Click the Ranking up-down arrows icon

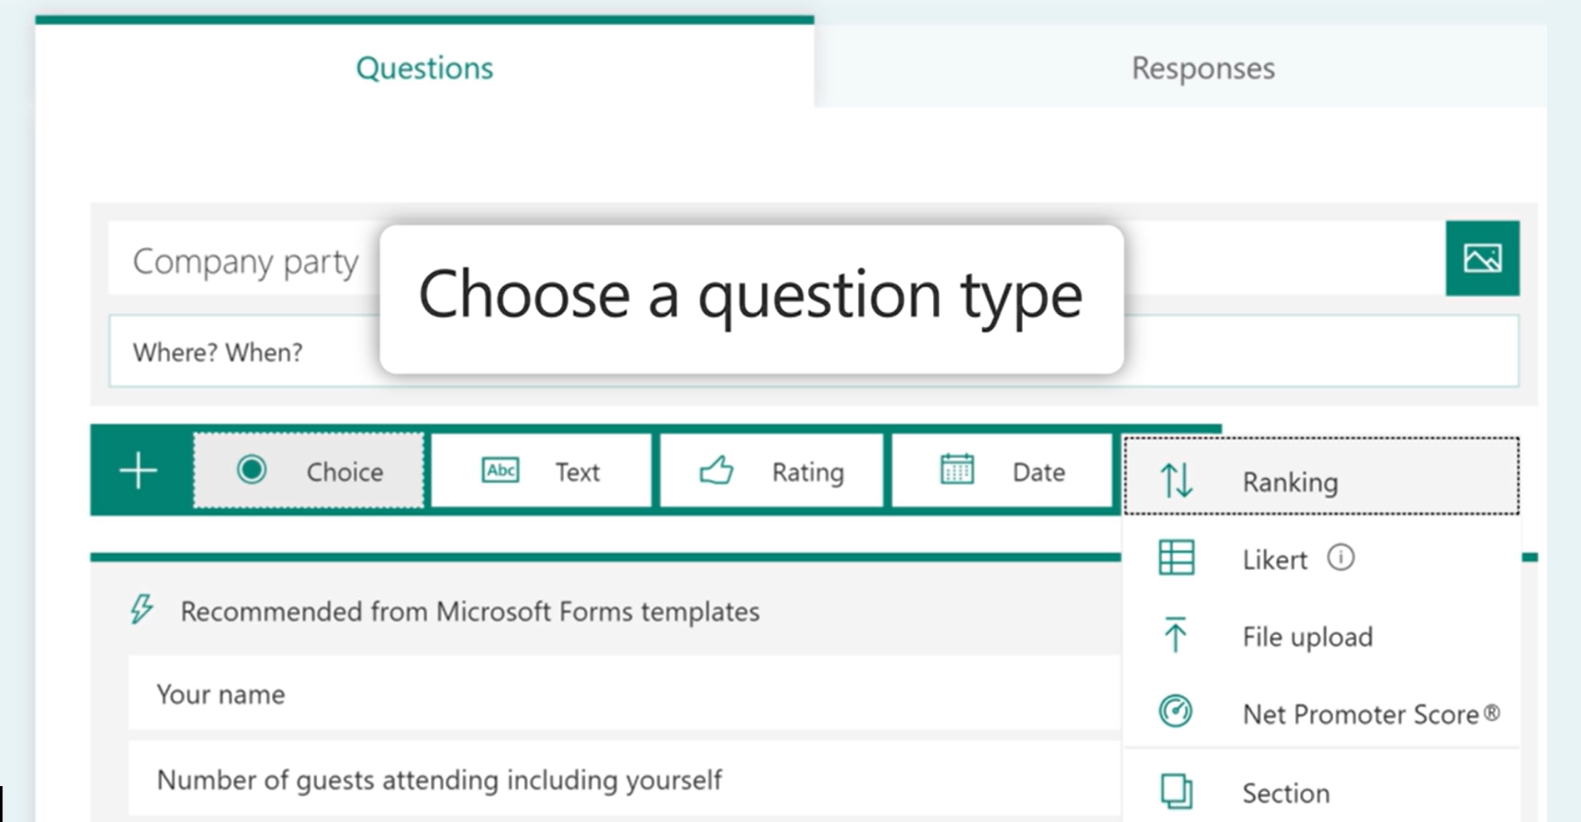point(1176,481)
